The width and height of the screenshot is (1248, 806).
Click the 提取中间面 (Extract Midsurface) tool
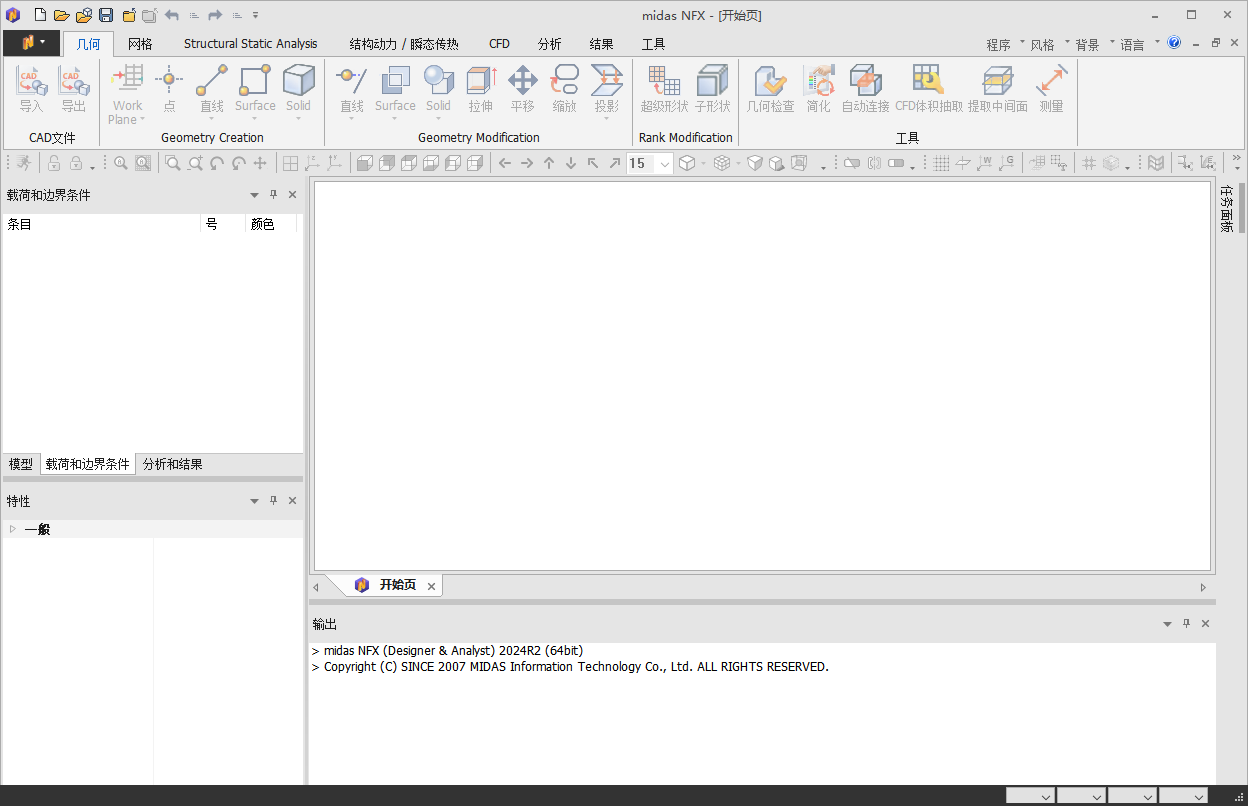click(998, 89)
